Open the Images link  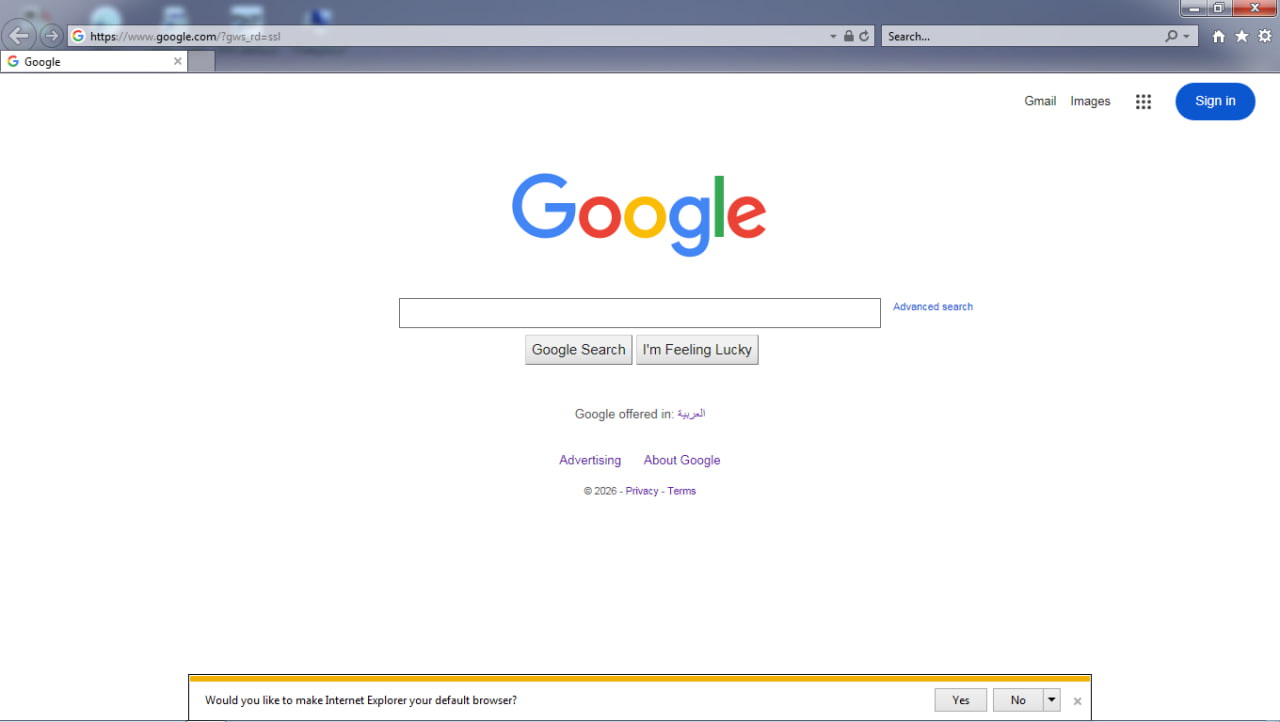[x=1090, y=101]
